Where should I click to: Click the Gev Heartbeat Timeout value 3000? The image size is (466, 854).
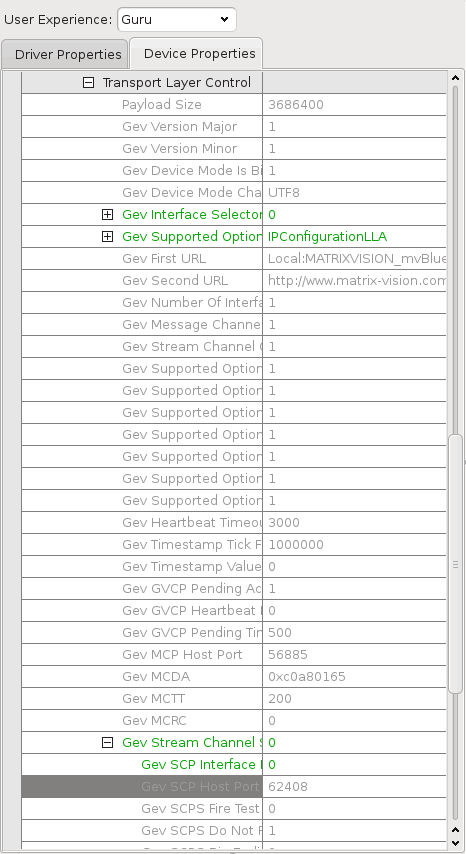point(354,523)
